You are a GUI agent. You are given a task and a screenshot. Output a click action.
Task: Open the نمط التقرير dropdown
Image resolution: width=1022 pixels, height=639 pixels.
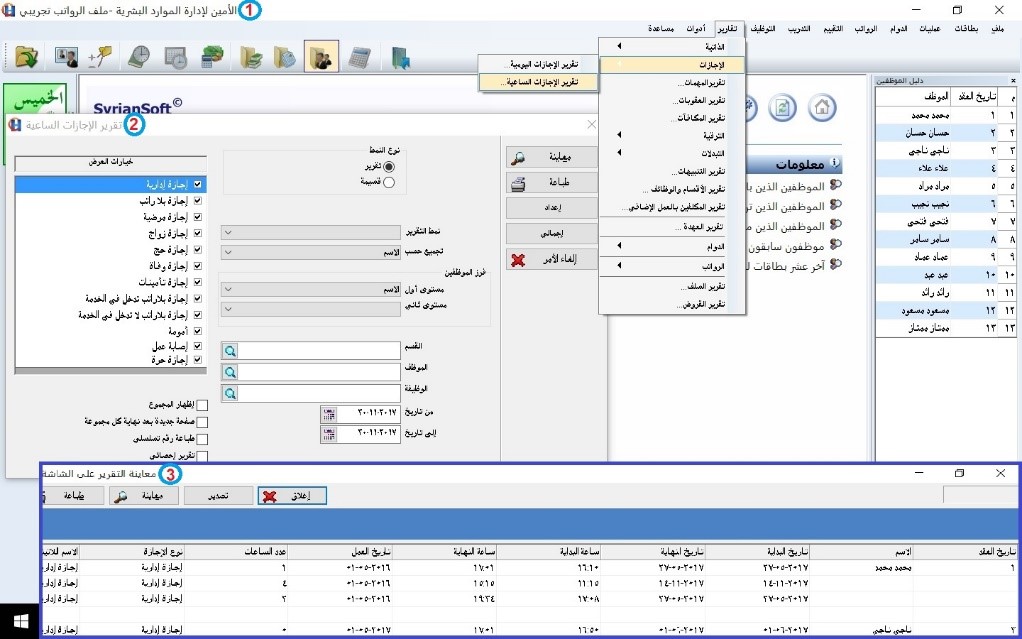tap(311, 233)
